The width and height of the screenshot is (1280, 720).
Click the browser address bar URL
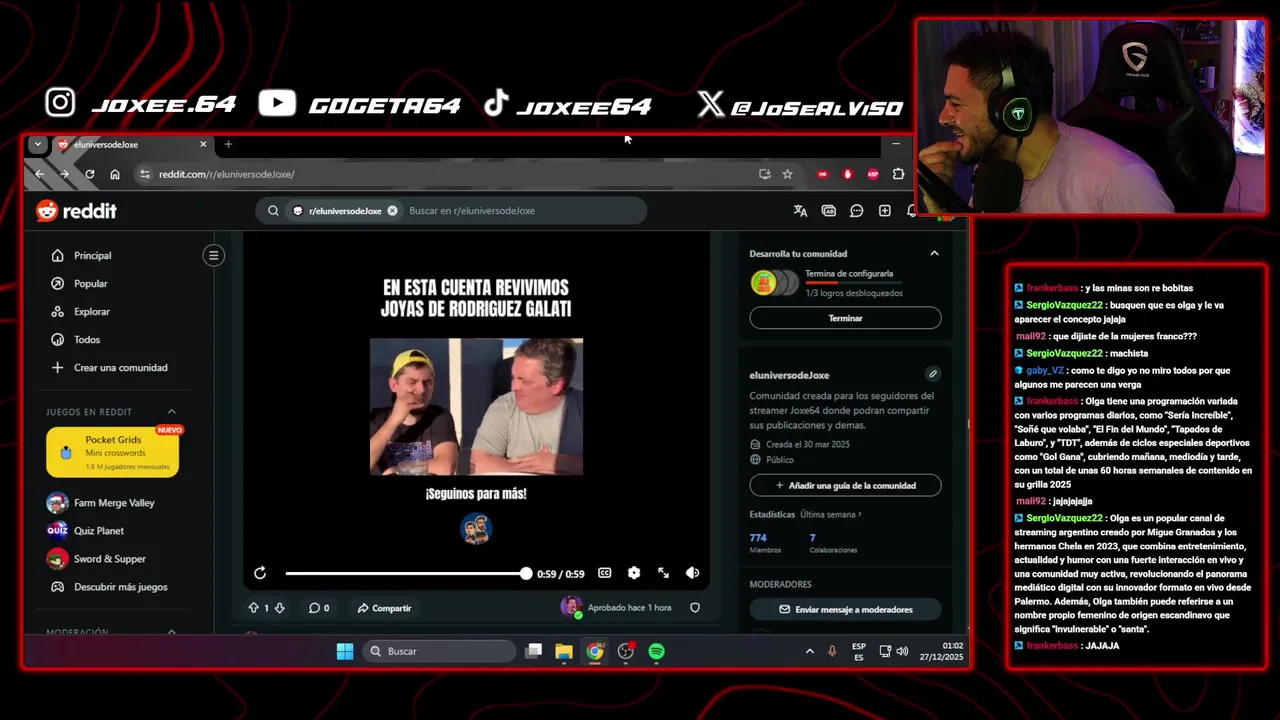226,174
